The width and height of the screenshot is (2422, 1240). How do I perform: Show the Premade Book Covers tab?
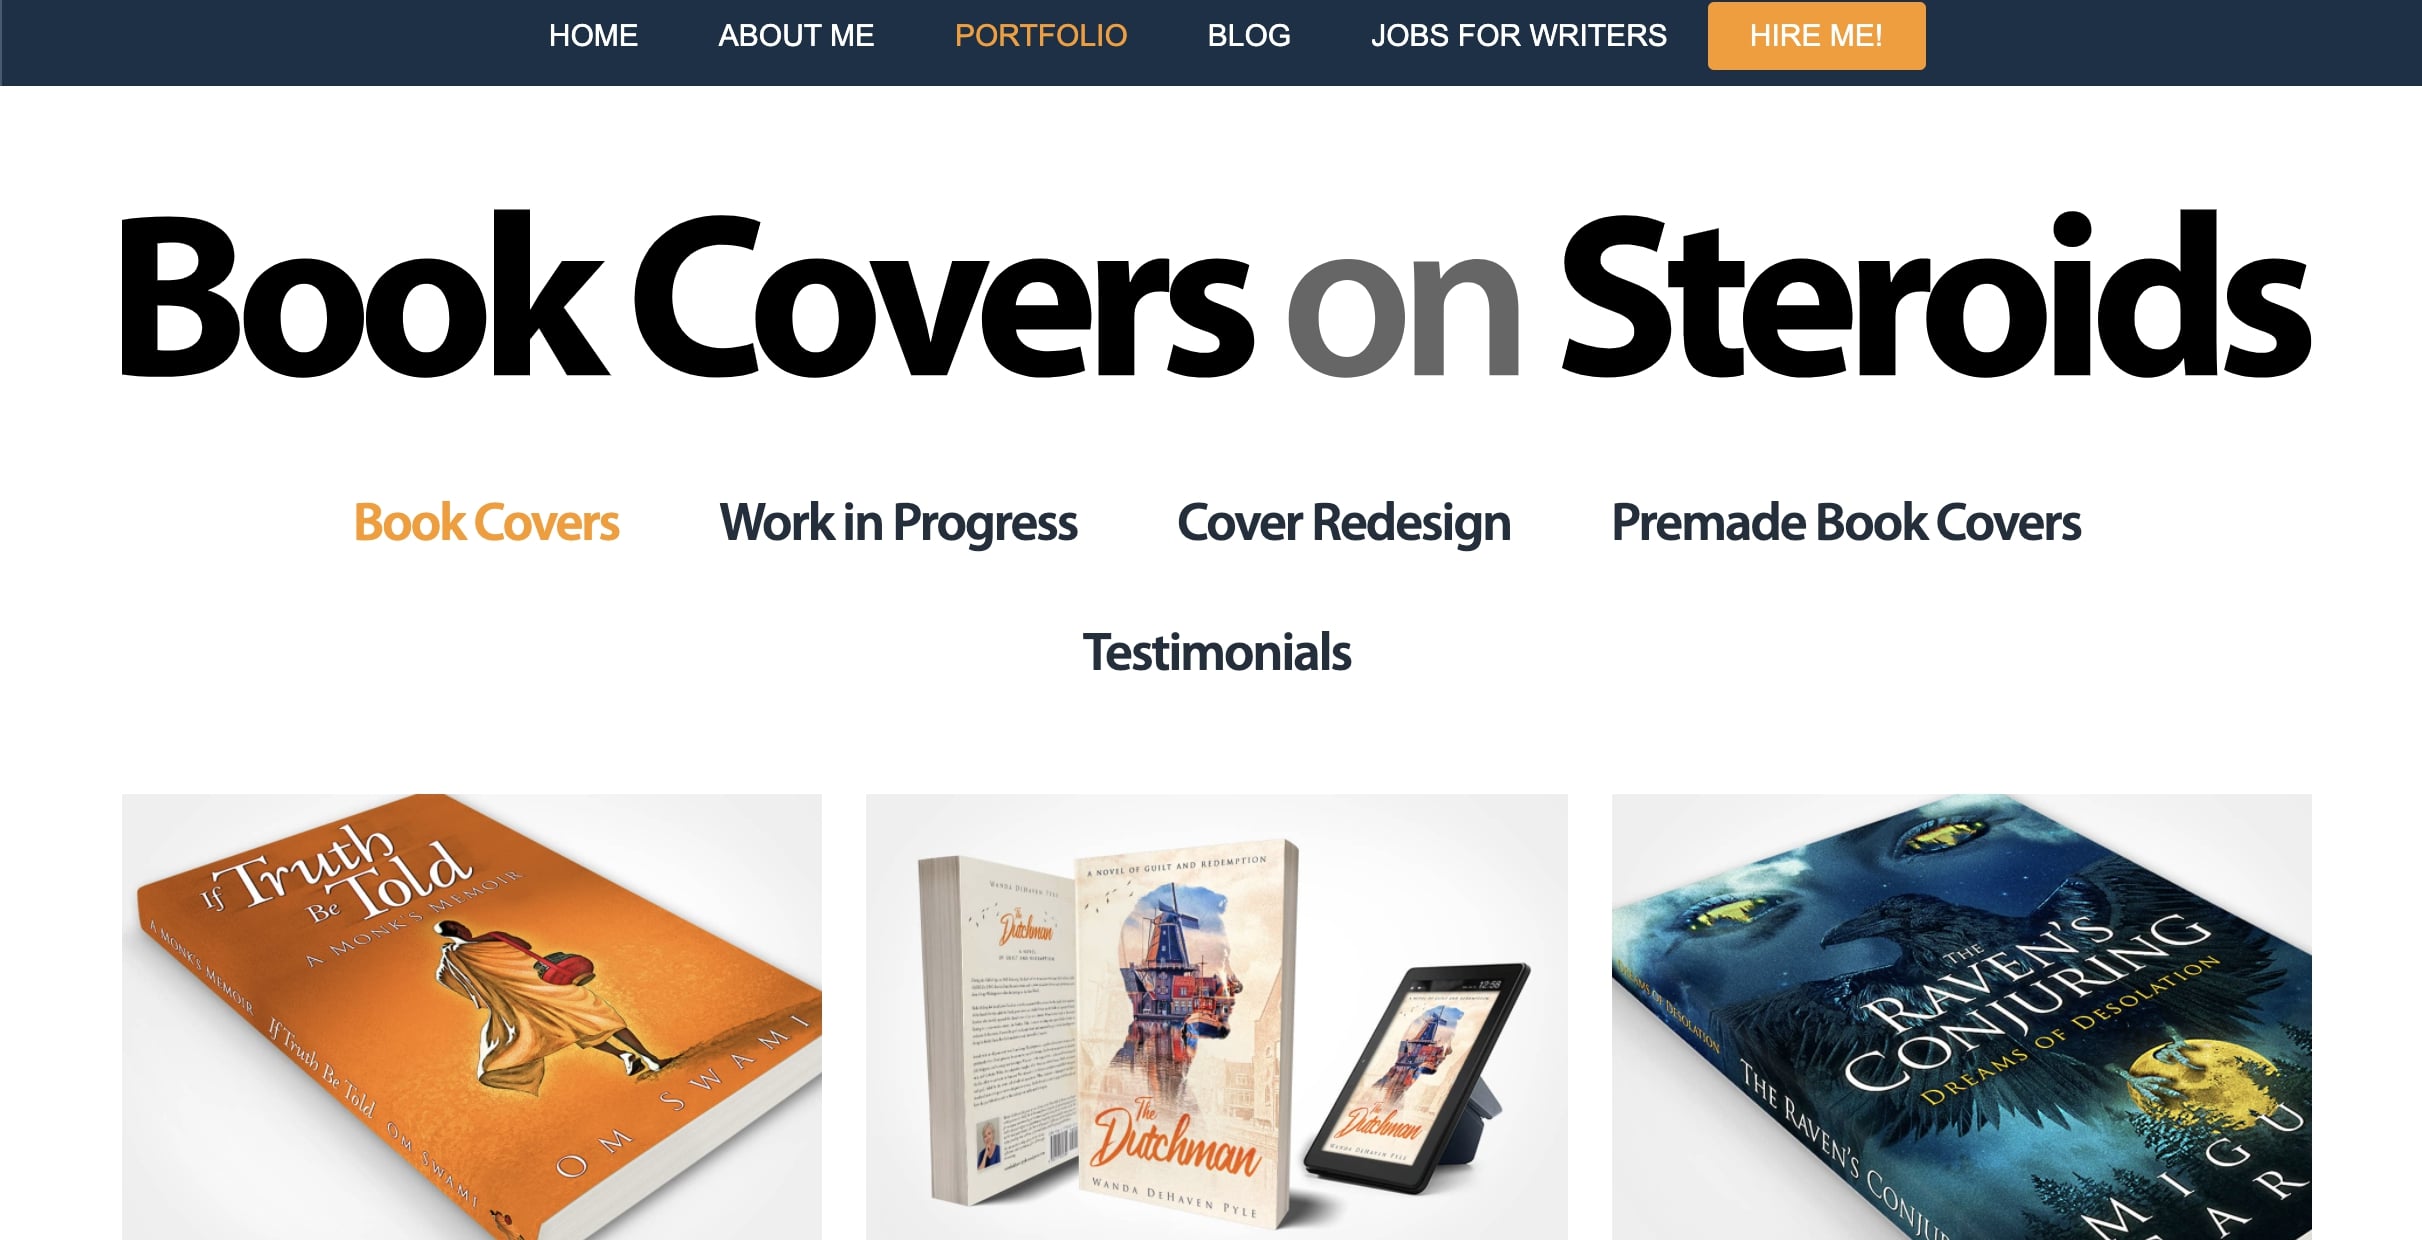pos(1846,522)
